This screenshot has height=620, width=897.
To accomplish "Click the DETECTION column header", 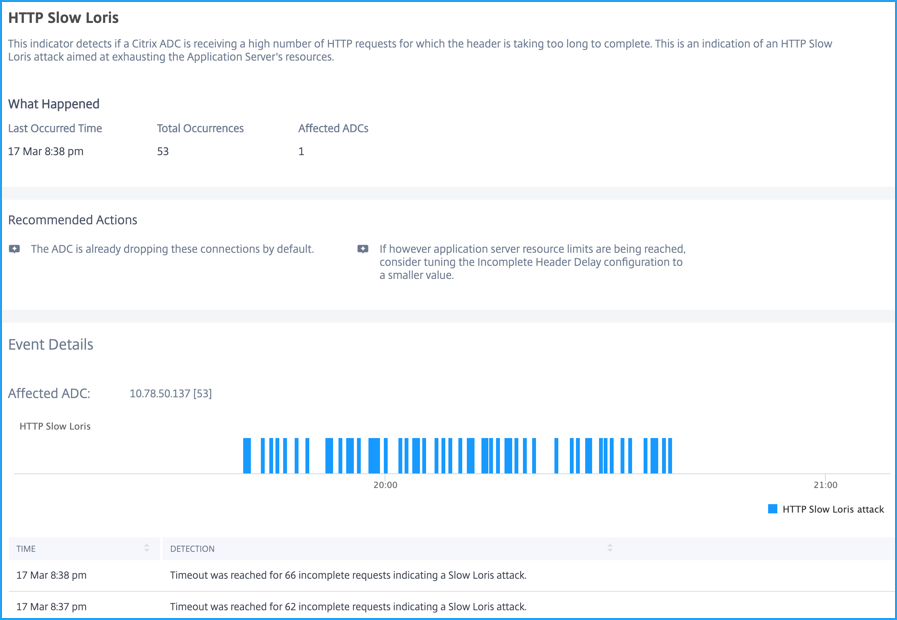I will [192, 549].
